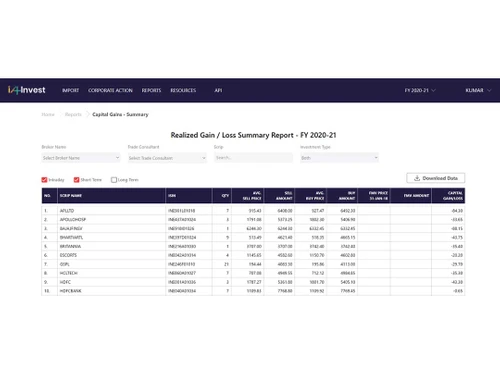Open the IMPORT menu
Screen dimensions: 500x375
click(71, 90)
